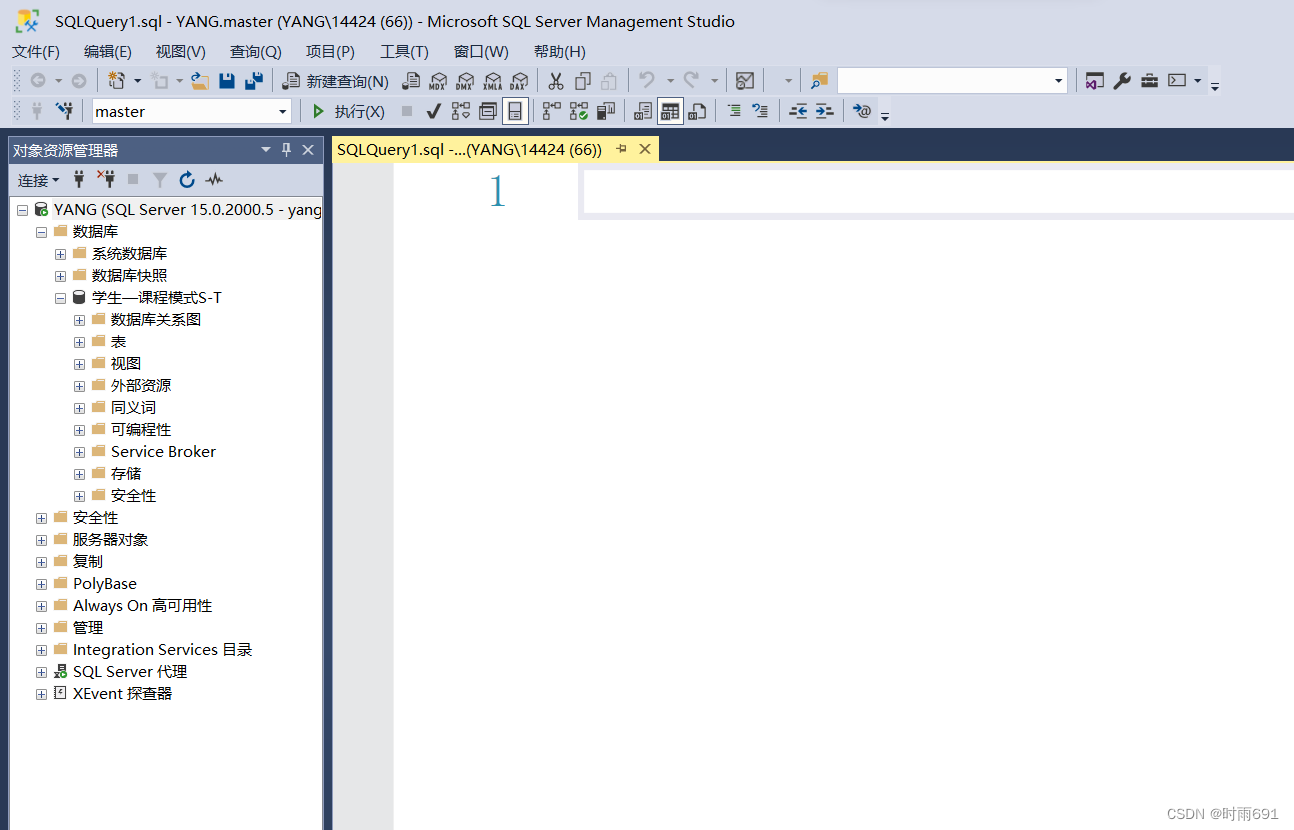Click inside the query editor line 1
Image resolution: width=1294 pixels, height=830 pixels.
click(938, 192)
